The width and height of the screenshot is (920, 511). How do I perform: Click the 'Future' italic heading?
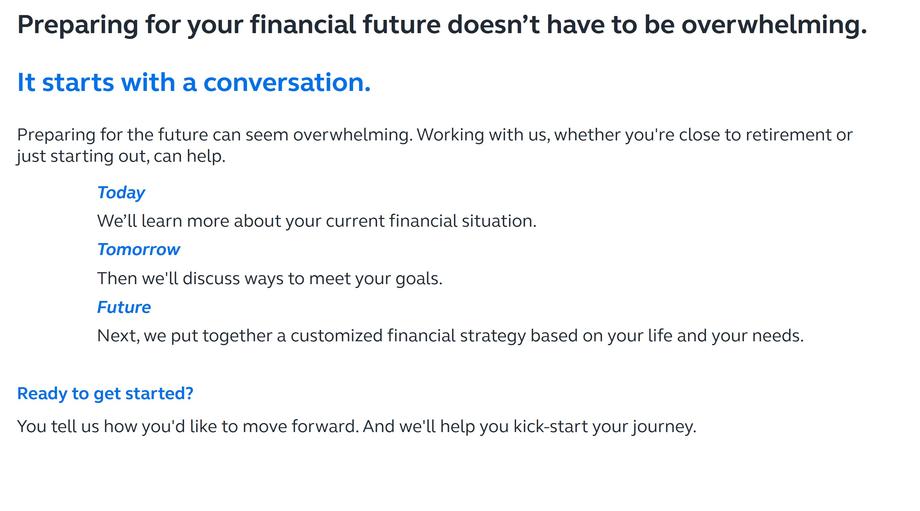[x=124, y=307]
